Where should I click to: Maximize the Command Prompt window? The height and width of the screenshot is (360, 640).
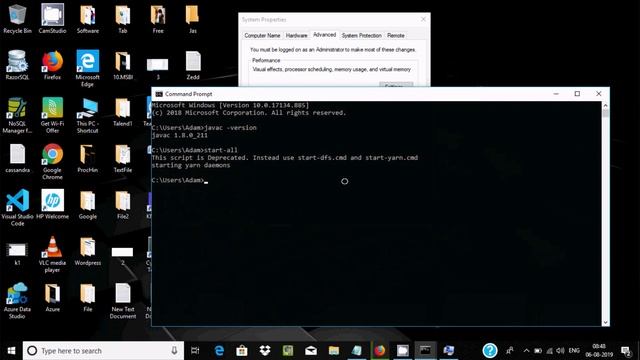tap(577, 94)
